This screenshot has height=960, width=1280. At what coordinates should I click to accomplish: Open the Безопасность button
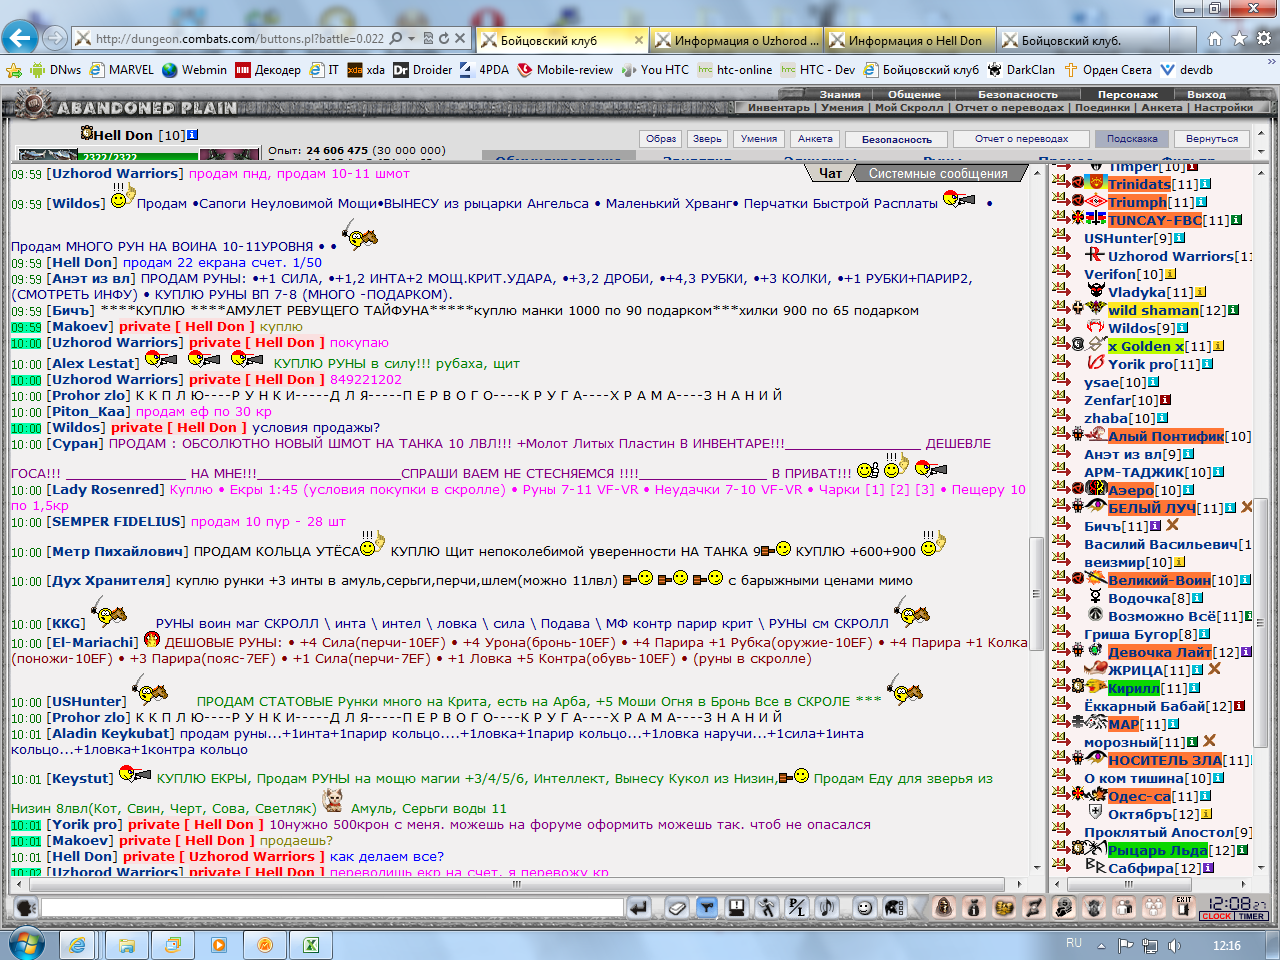point(897,139)
